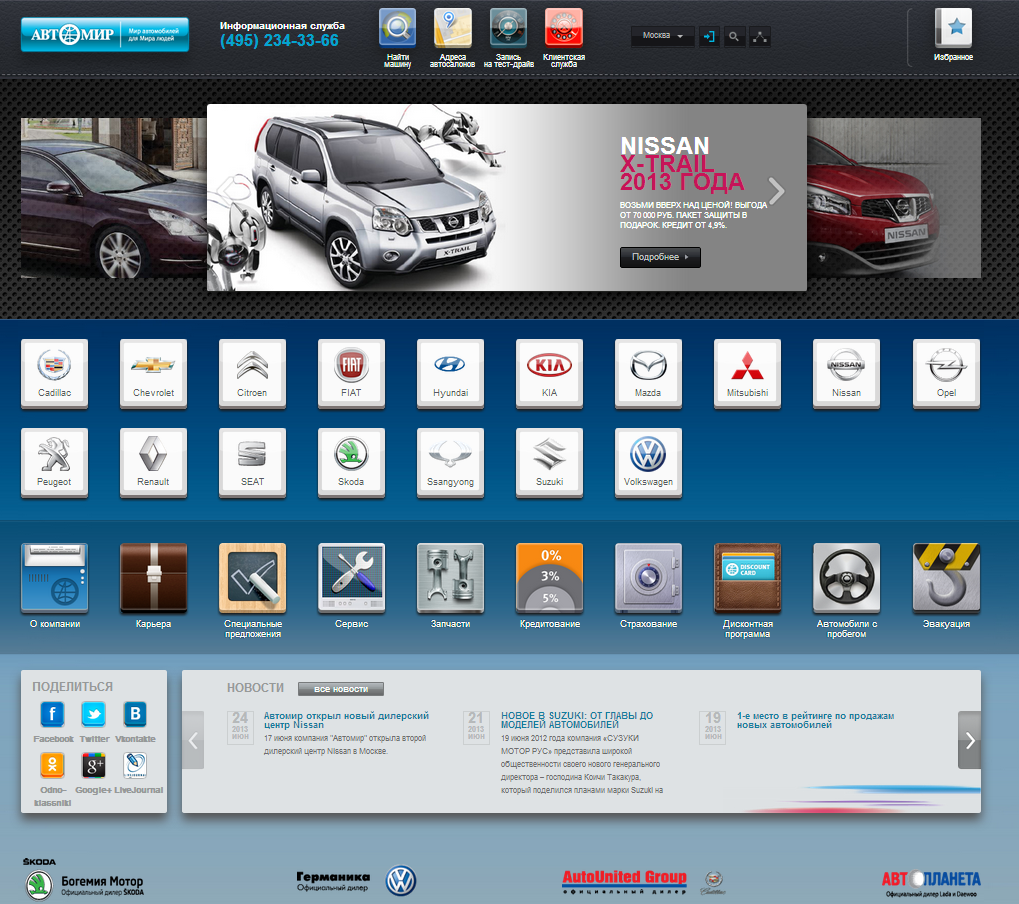Screen dimensions: 1019x904
Task: Click the login arrow icon in header
Action: click(709, 36)
